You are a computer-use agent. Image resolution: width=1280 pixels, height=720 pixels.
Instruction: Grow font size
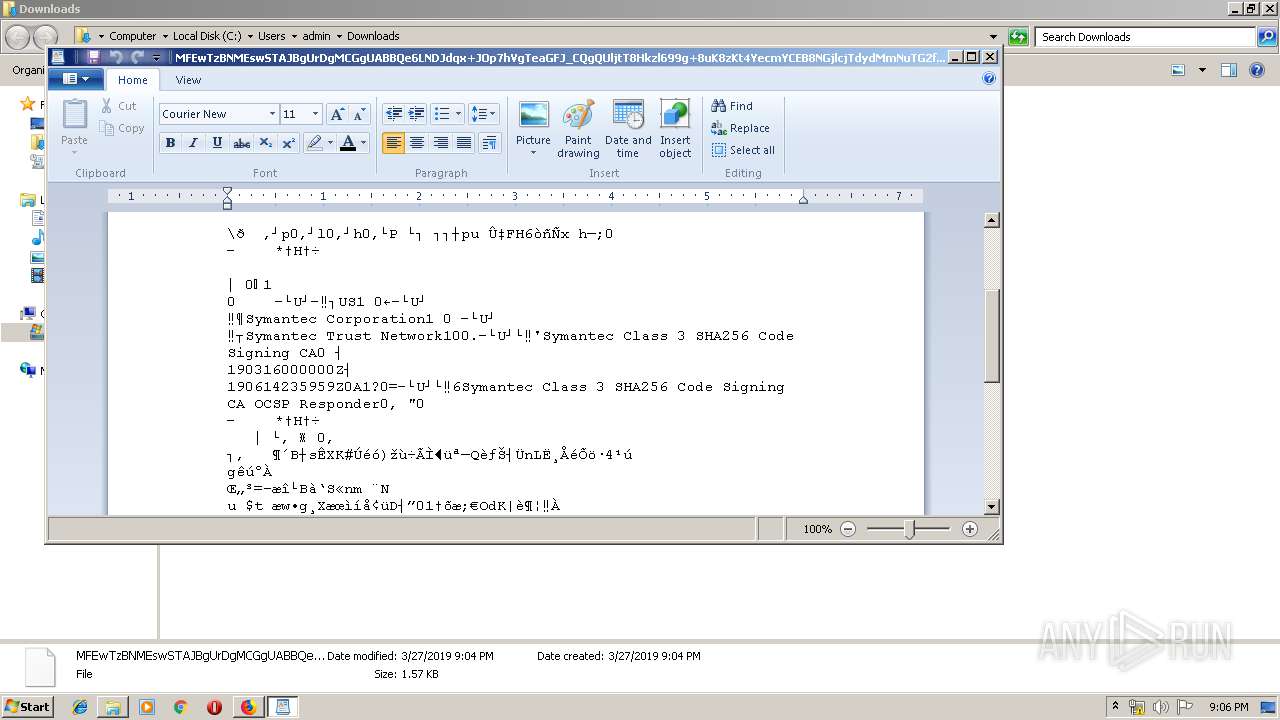click(x=338, y=114)
